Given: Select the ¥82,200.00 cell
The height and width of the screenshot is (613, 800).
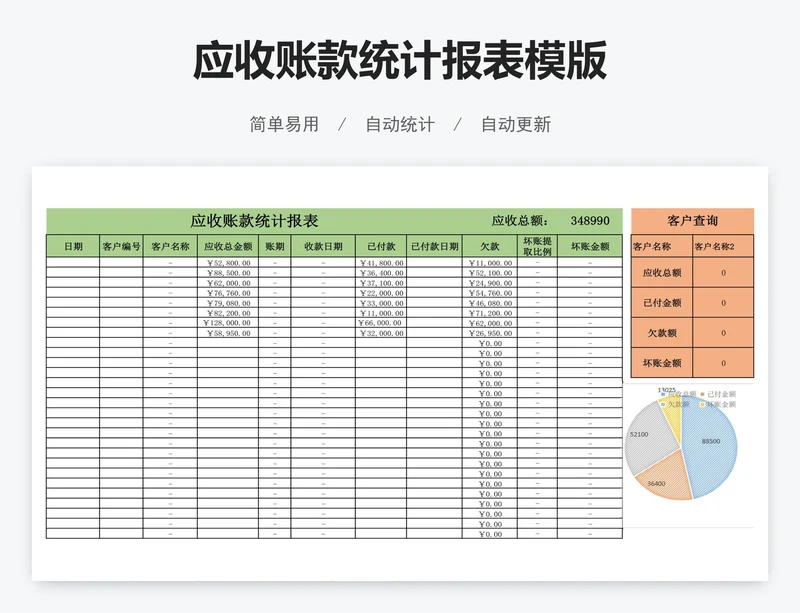Looking at the screenshot, I should [228, 313].
